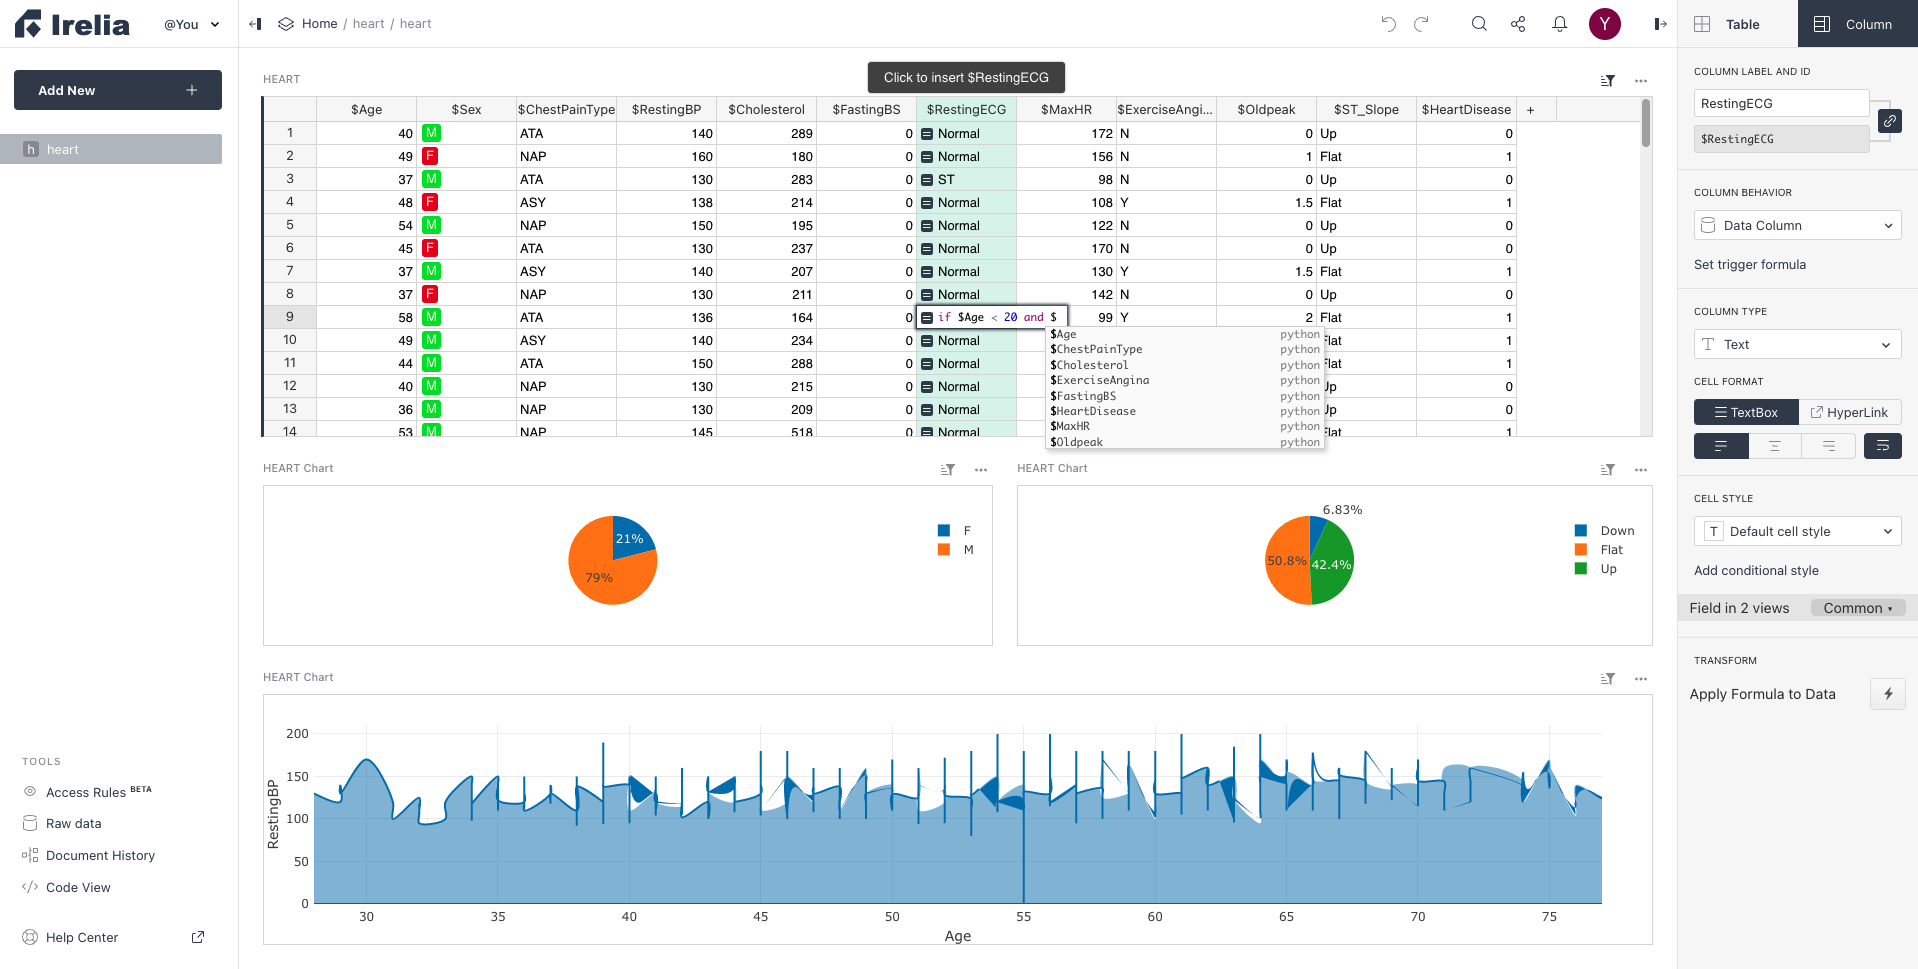This screenshot has width=1918, height=969.
Task: Collapse the left sidebar panel
Action: [x=256, y=24]
